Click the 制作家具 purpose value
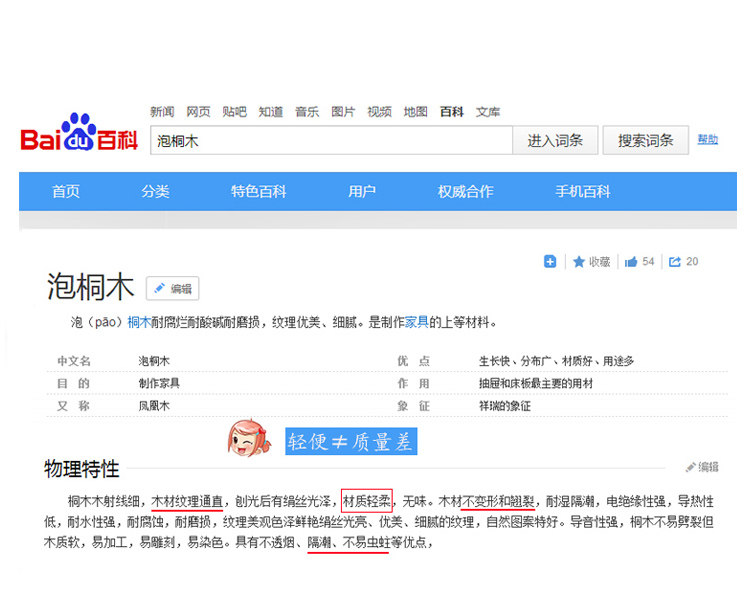 (x=159, y=383)
